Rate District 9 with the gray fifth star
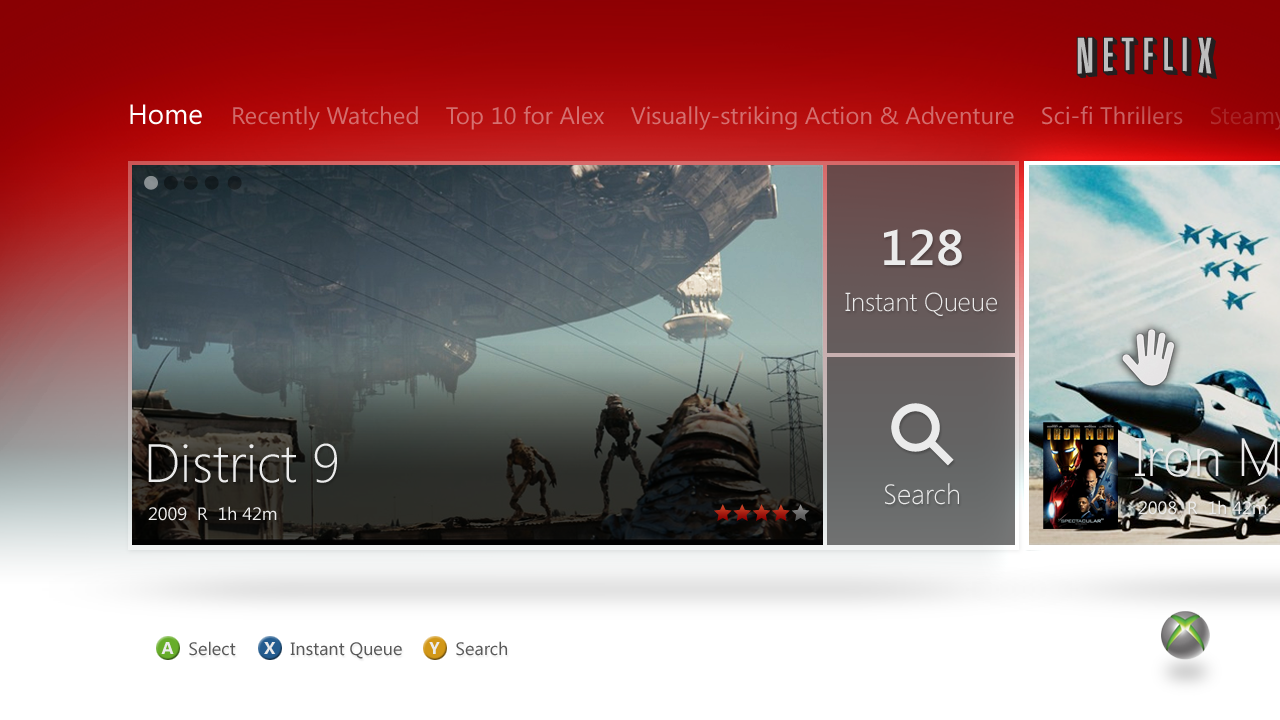This screenshot has width=1280, height=720. tap(800, 513)
